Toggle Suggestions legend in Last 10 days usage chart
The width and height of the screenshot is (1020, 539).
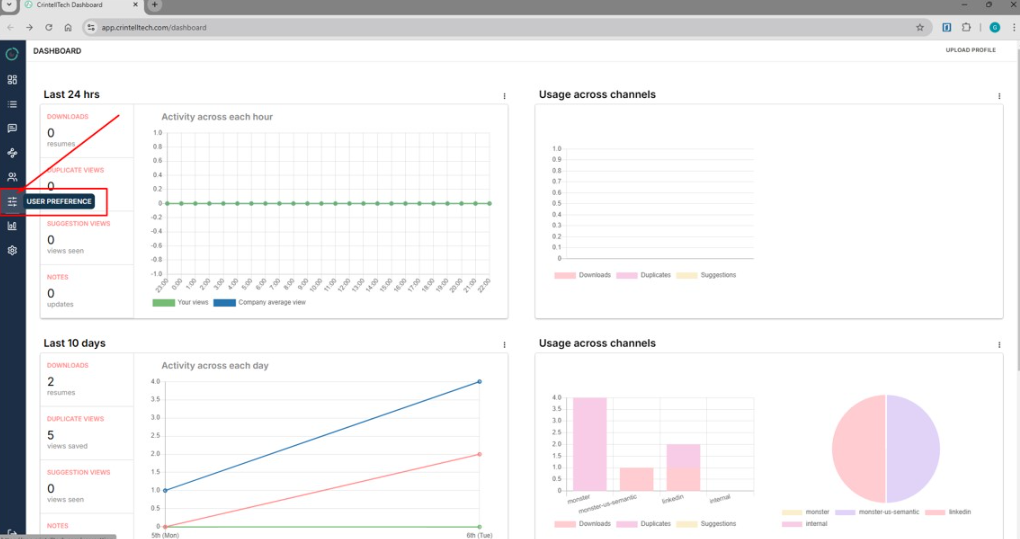click(x=706, y=524)
